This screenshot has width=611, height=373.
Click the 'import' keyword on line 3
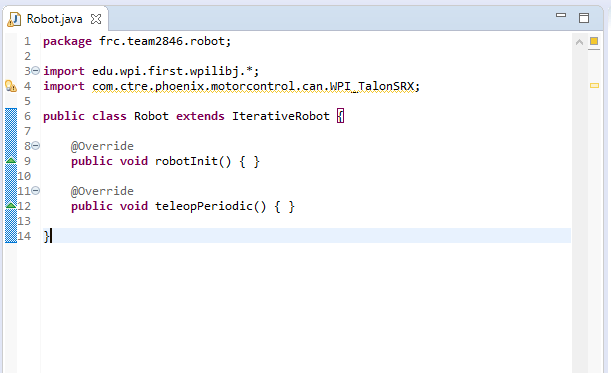[64, 71]
